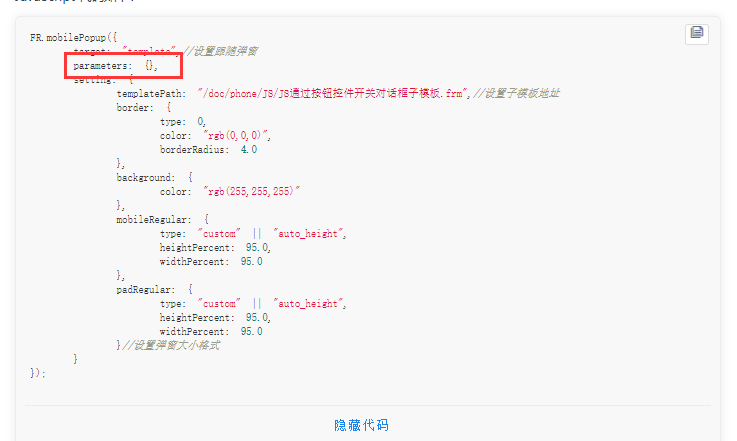Image resolution: width=737 pixels, height=441 pixels.
Task: Click the "rgb(255,255,255)" color value
Action: point(251,191)
